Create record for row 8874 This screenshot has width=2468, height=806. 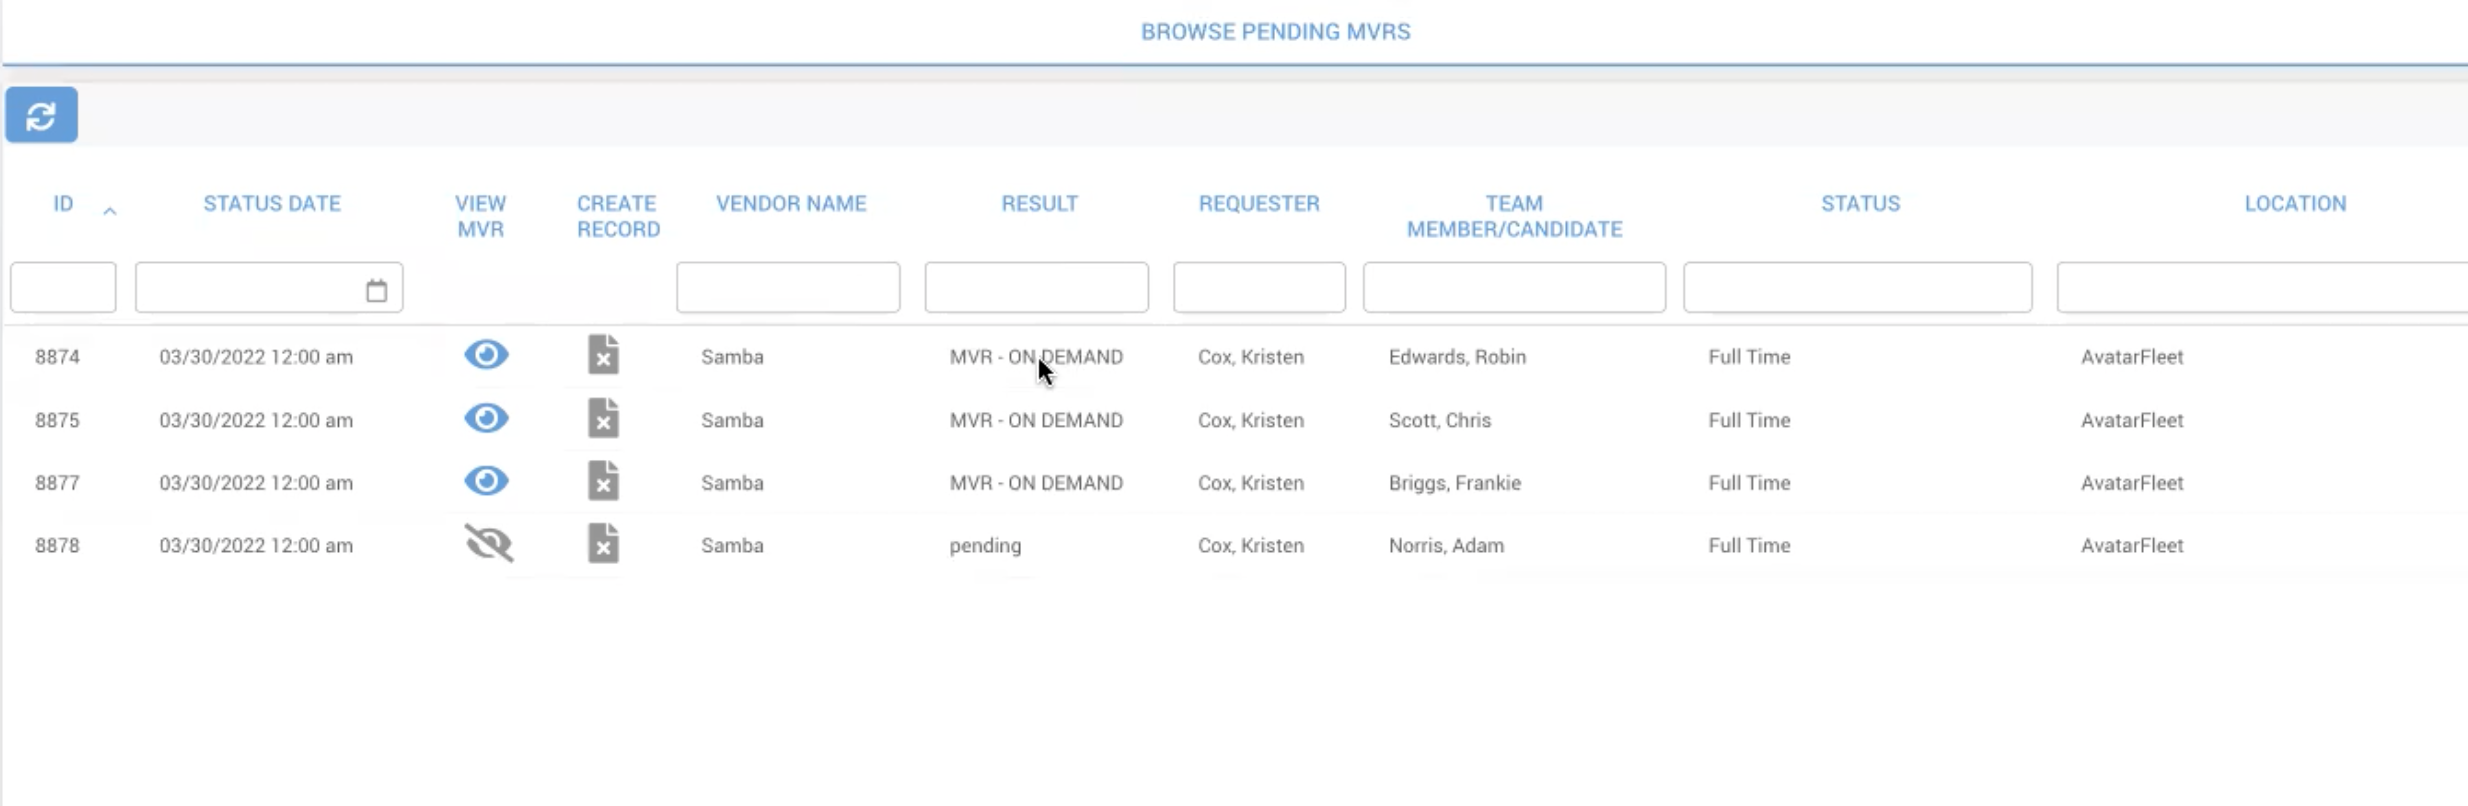[603, 355]
